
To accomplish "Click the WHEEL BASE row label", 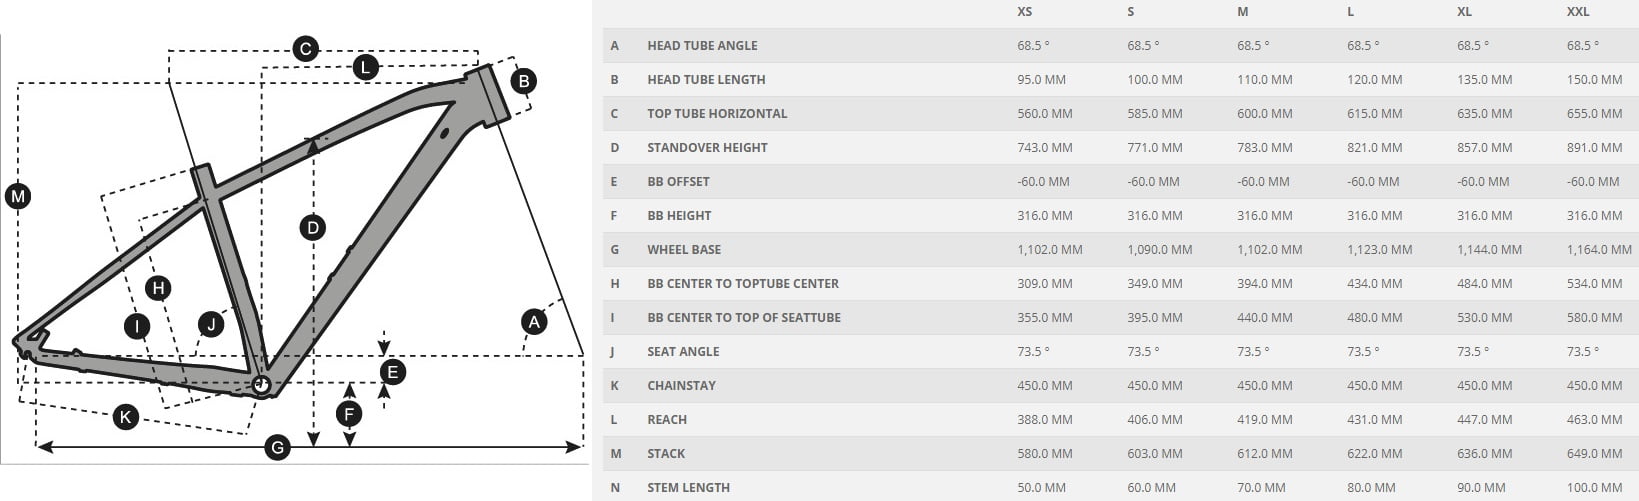I will coord(684,250).
